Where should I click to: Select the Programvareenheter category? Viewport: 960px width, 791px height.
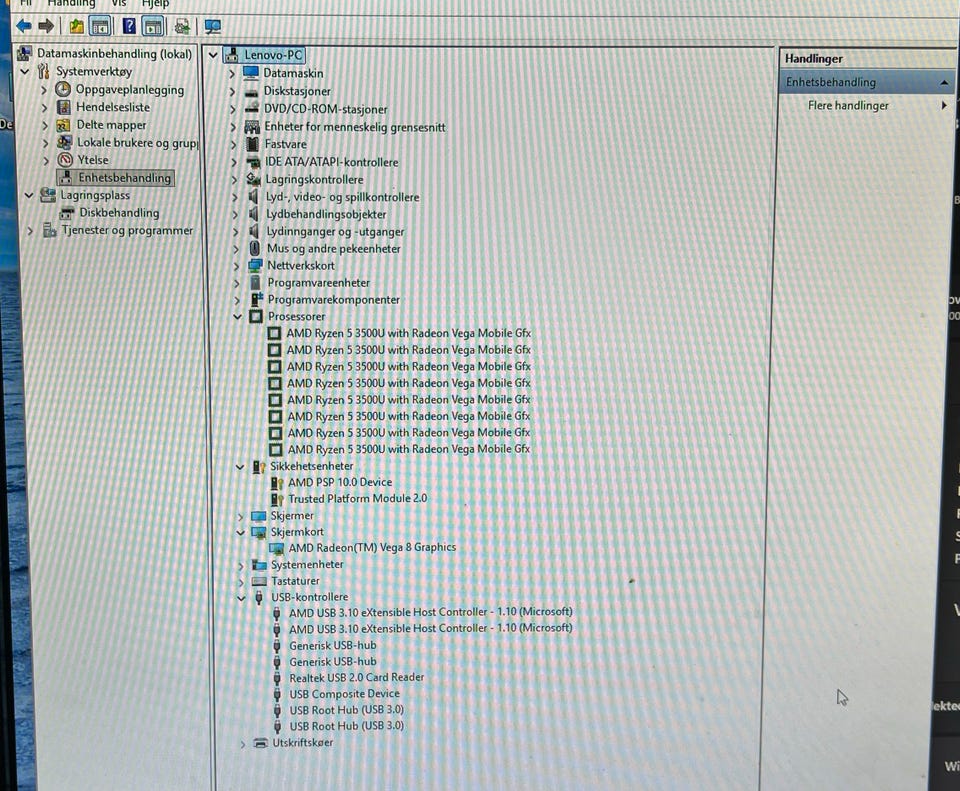(x=318, y=283)
